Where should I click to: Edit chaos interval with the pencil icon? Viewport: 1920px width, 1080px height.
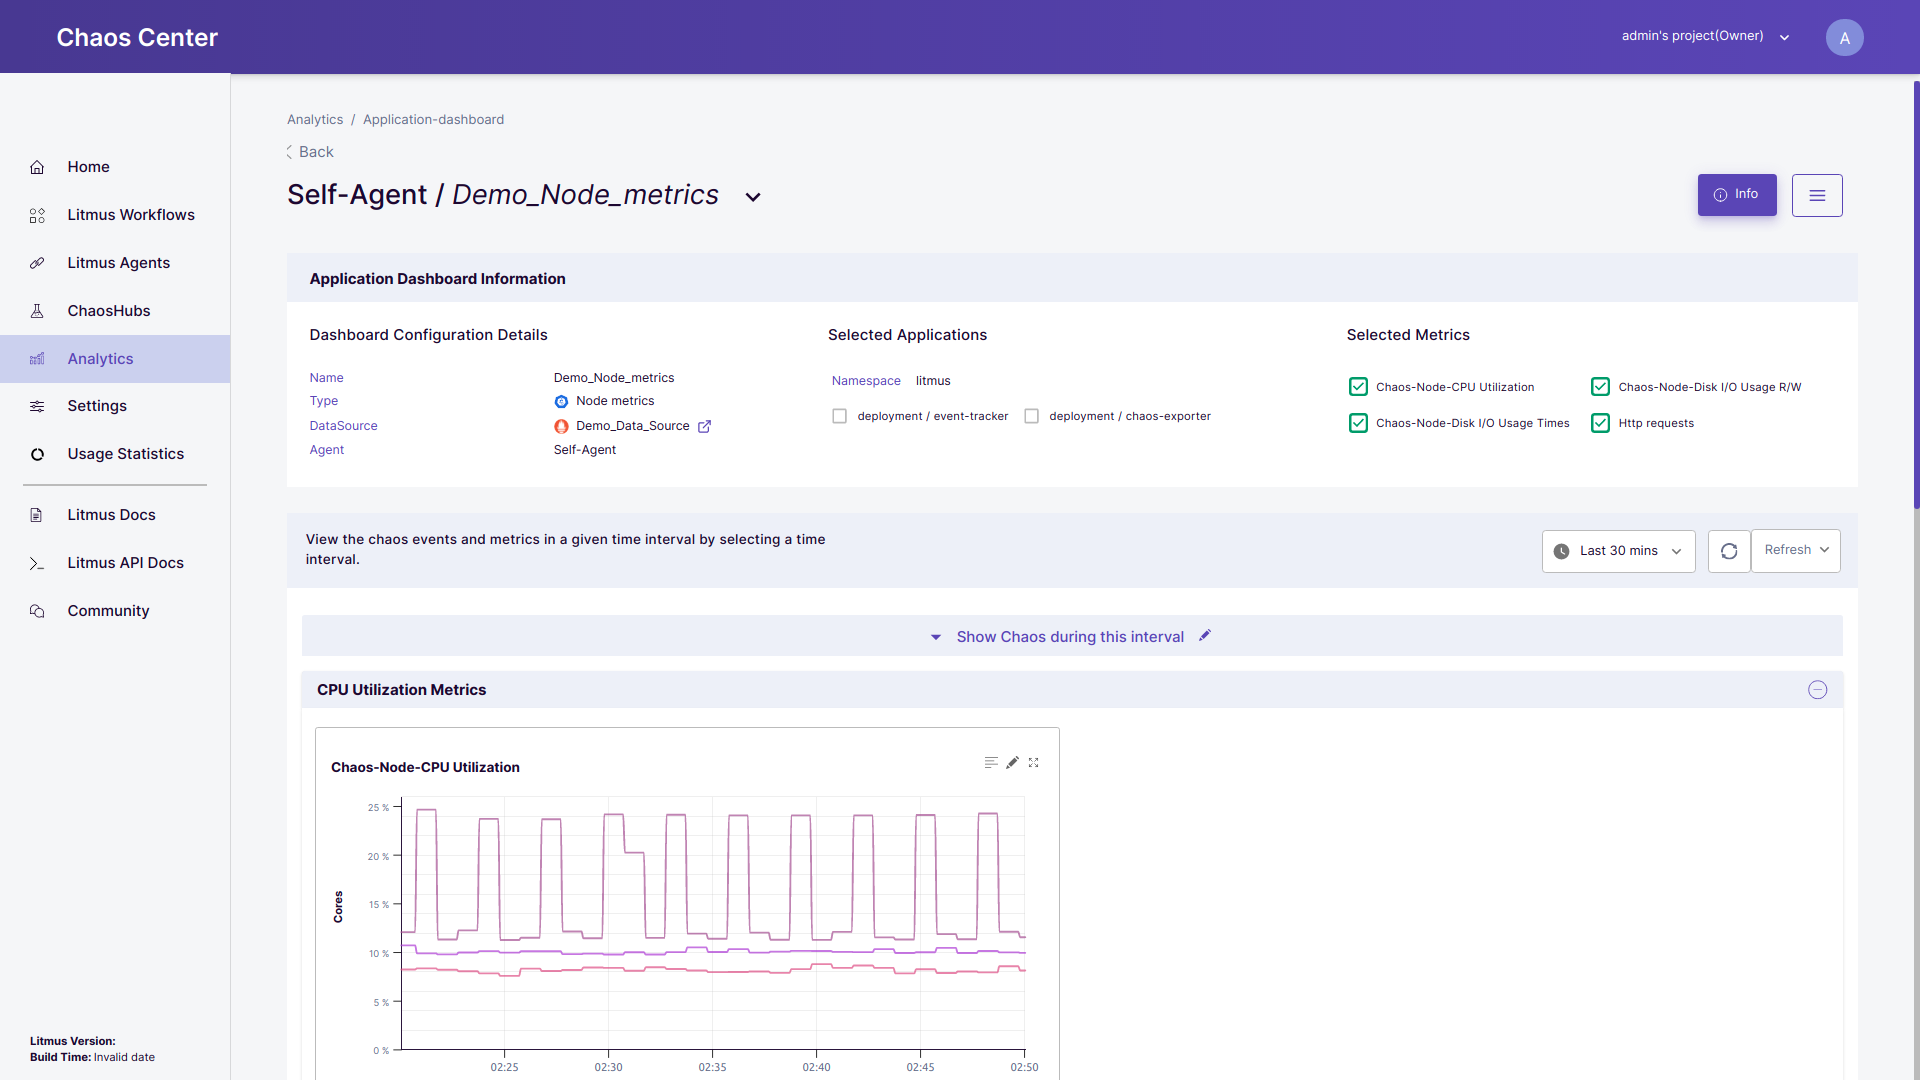[x=1205, y=636]
